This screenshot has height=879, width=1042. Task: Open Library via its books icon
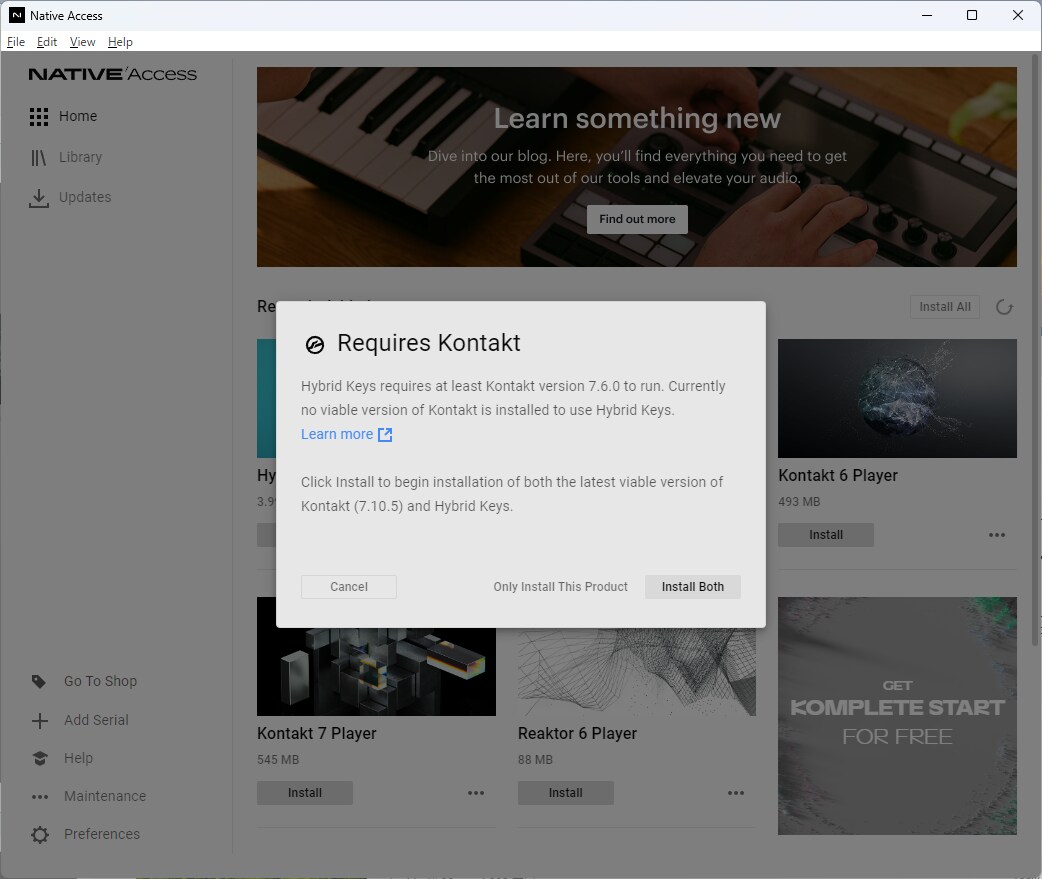(39, 158)
